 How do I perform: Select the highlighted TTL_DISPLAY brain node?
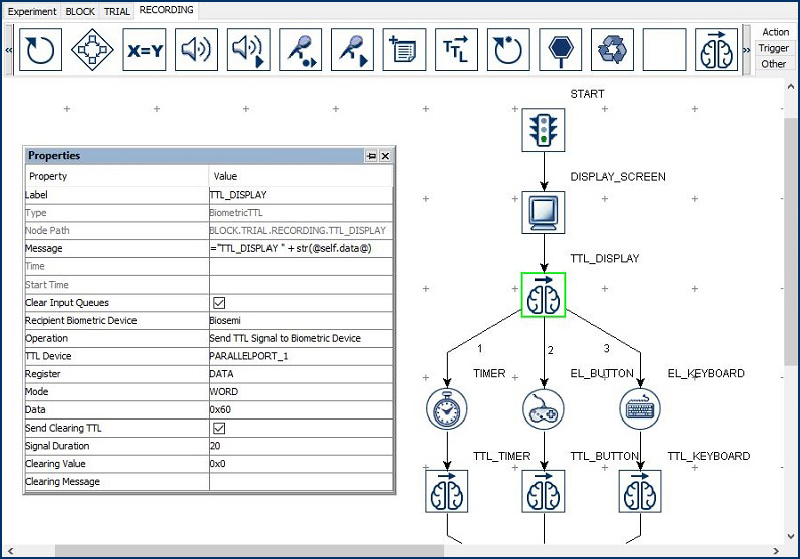(x=543, y=295)
